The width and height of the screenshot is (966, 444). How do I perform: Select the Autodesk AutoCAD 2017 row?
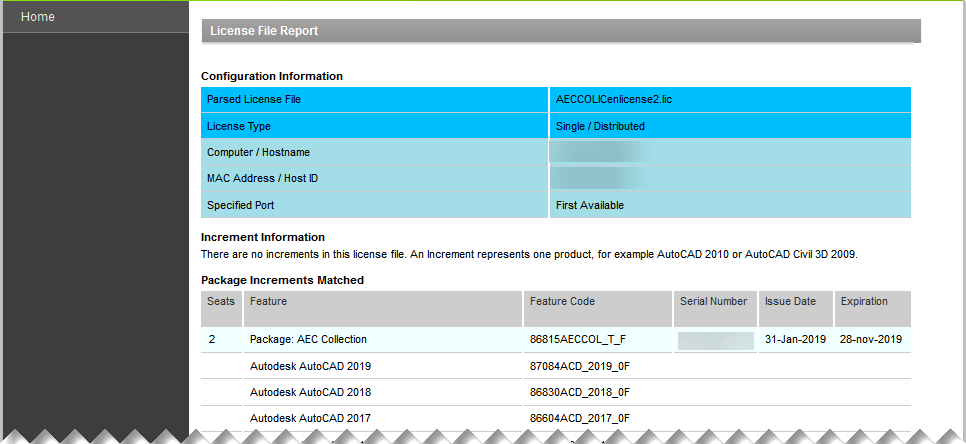click(310, 419)
